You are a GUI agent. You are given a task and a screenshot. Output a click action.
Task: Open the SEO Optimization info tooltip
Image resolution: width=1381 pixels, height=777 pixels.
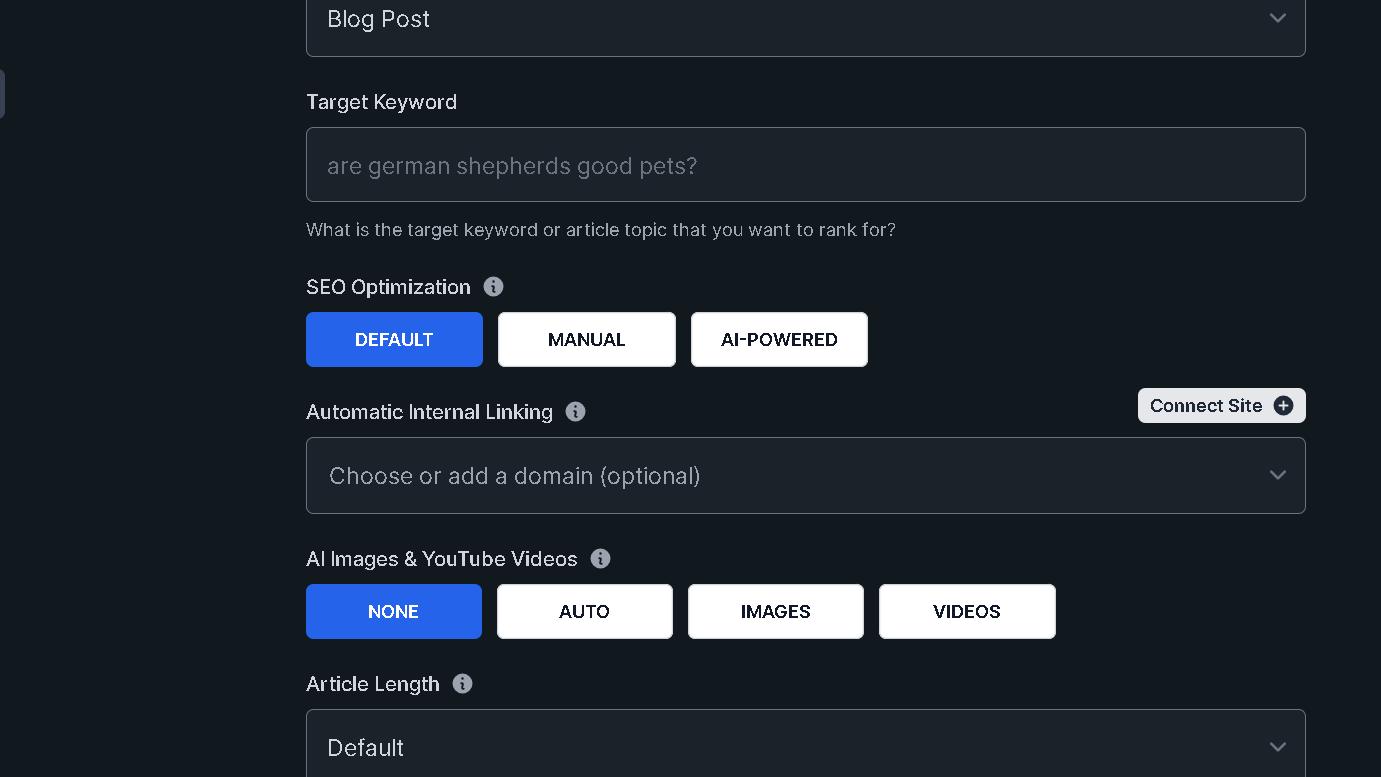tap(493, 287)
